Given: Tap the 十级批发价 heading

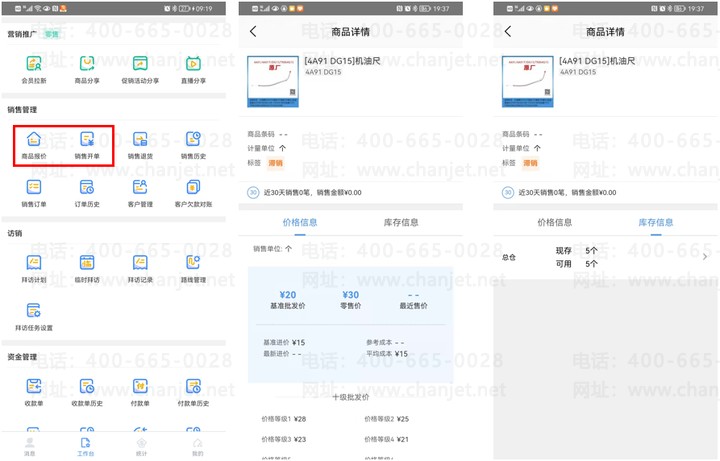Looking at the screenshot, I should tap(351, 397).
